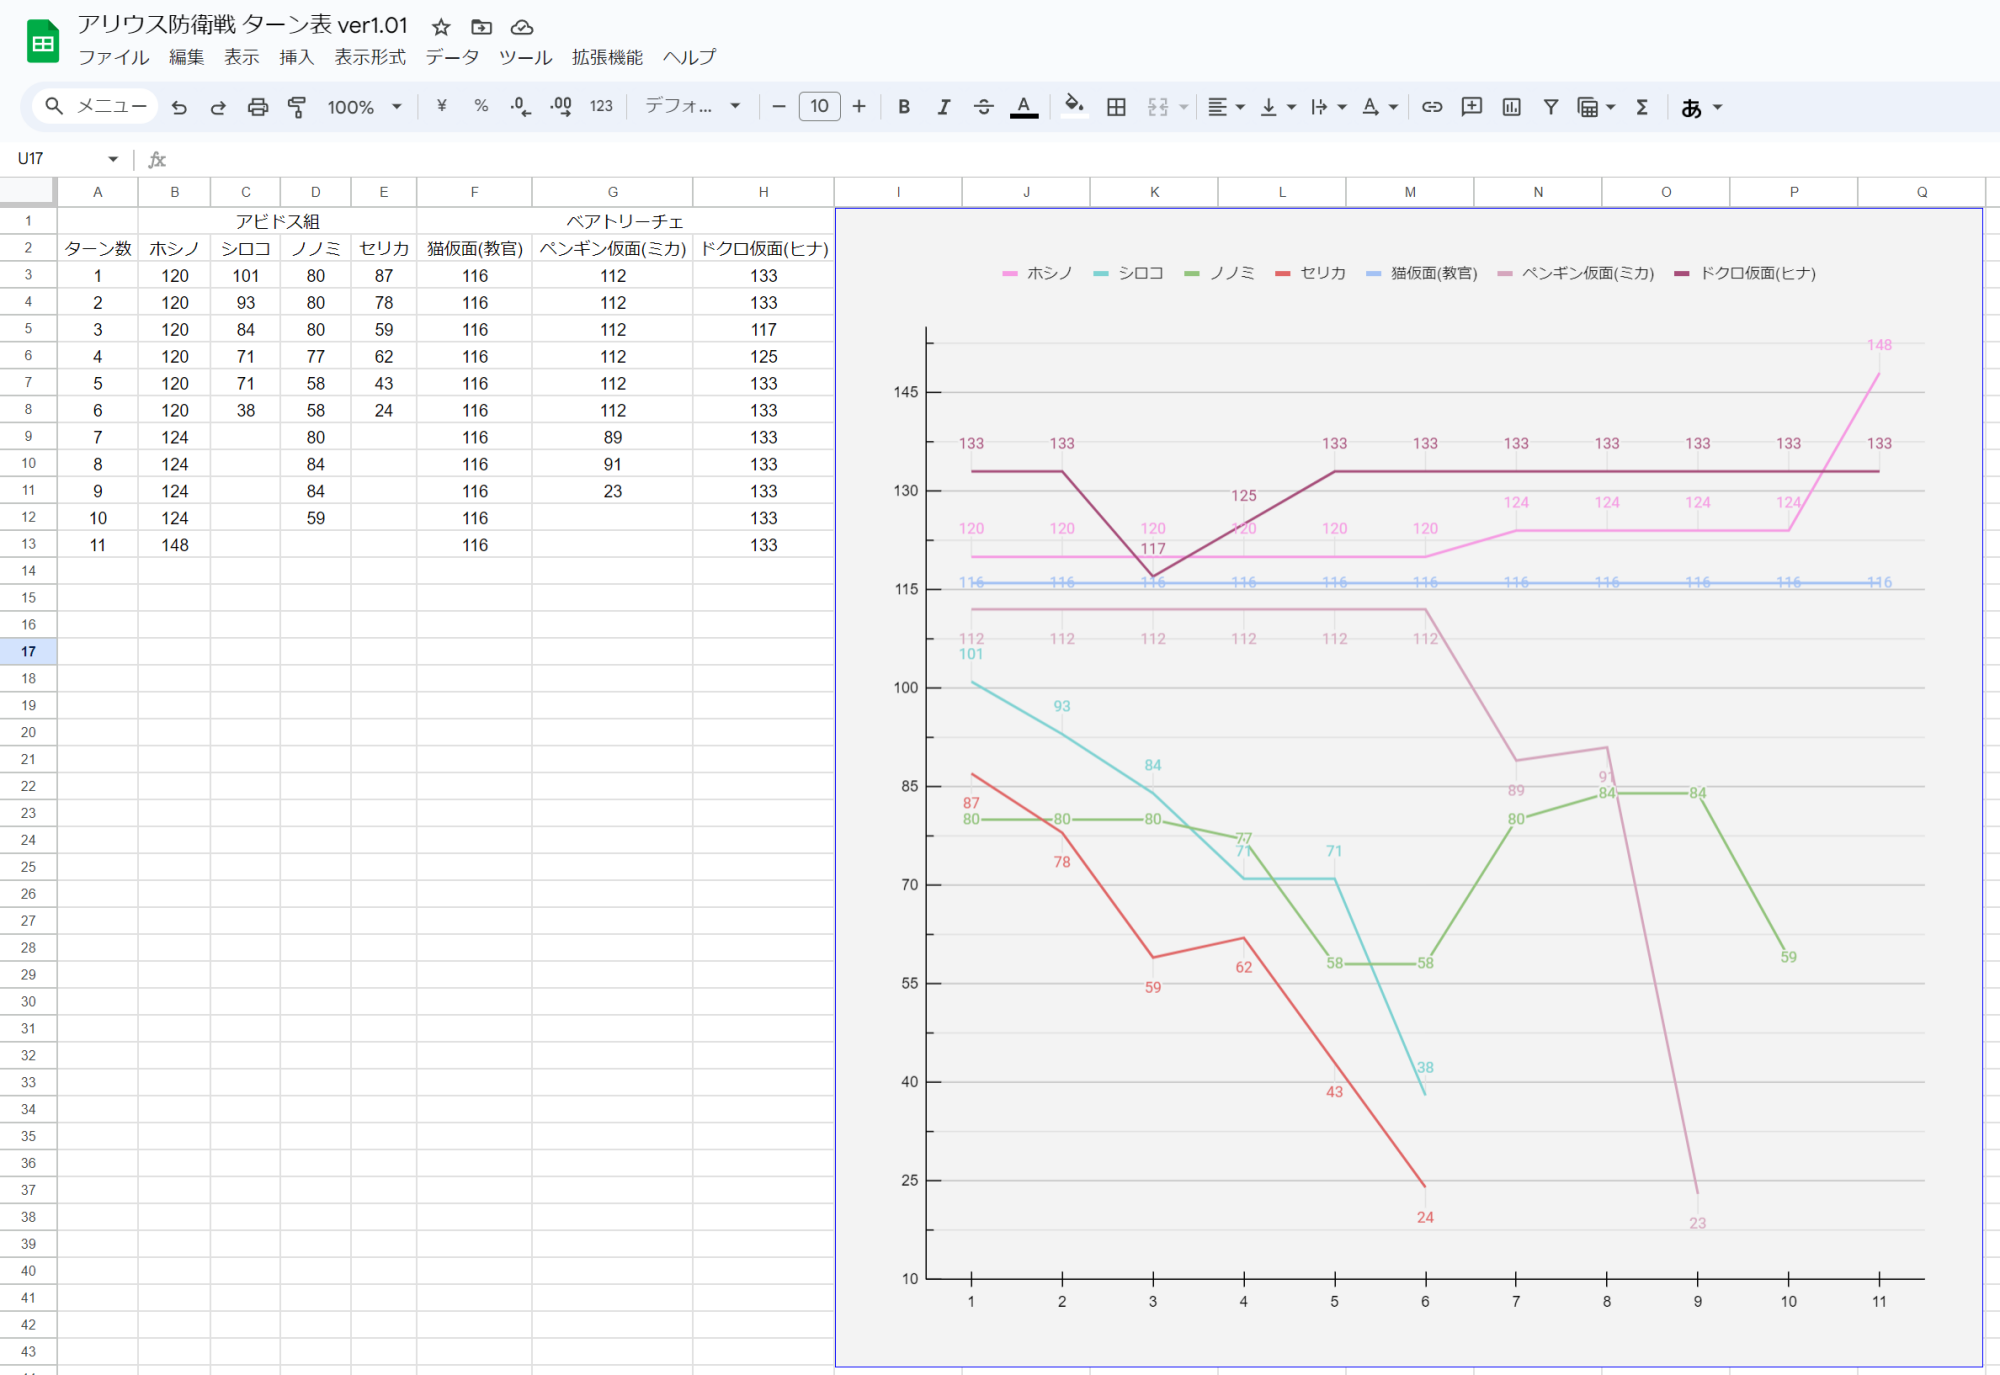Click the print icon

click(258, 107)
